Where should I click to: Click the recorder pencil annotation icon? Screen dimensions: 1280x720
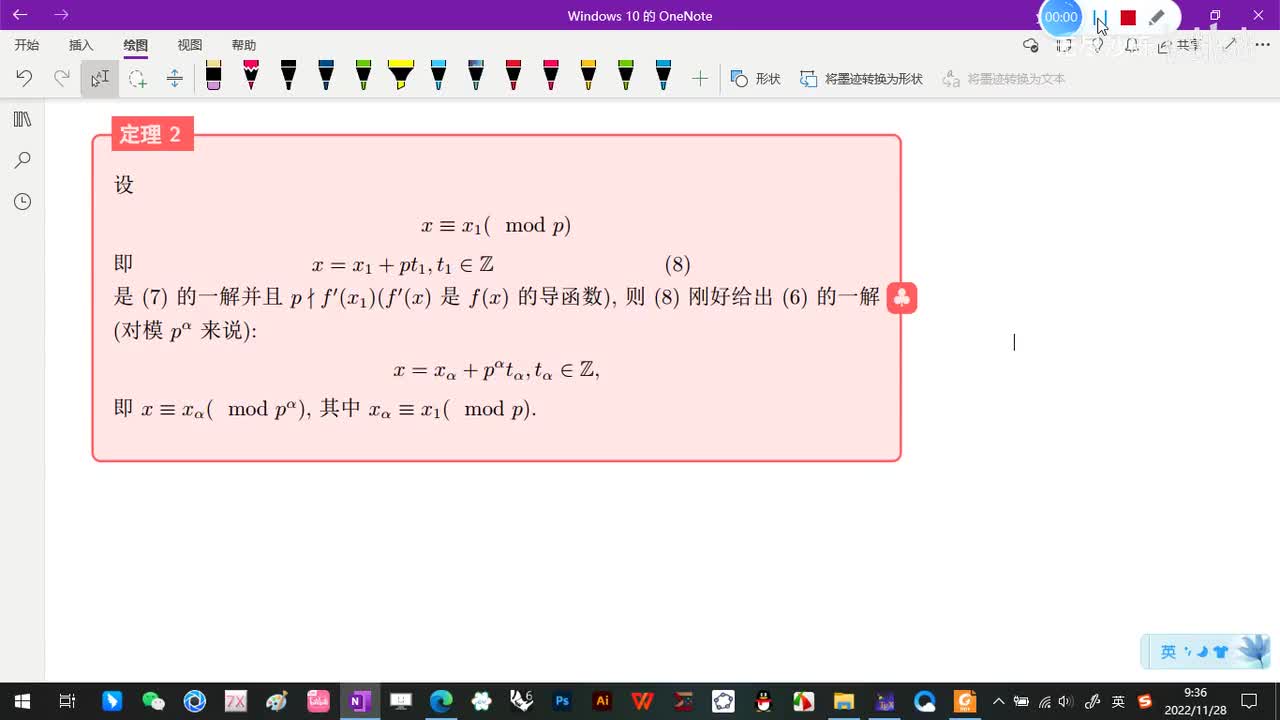pos(1156,17)
